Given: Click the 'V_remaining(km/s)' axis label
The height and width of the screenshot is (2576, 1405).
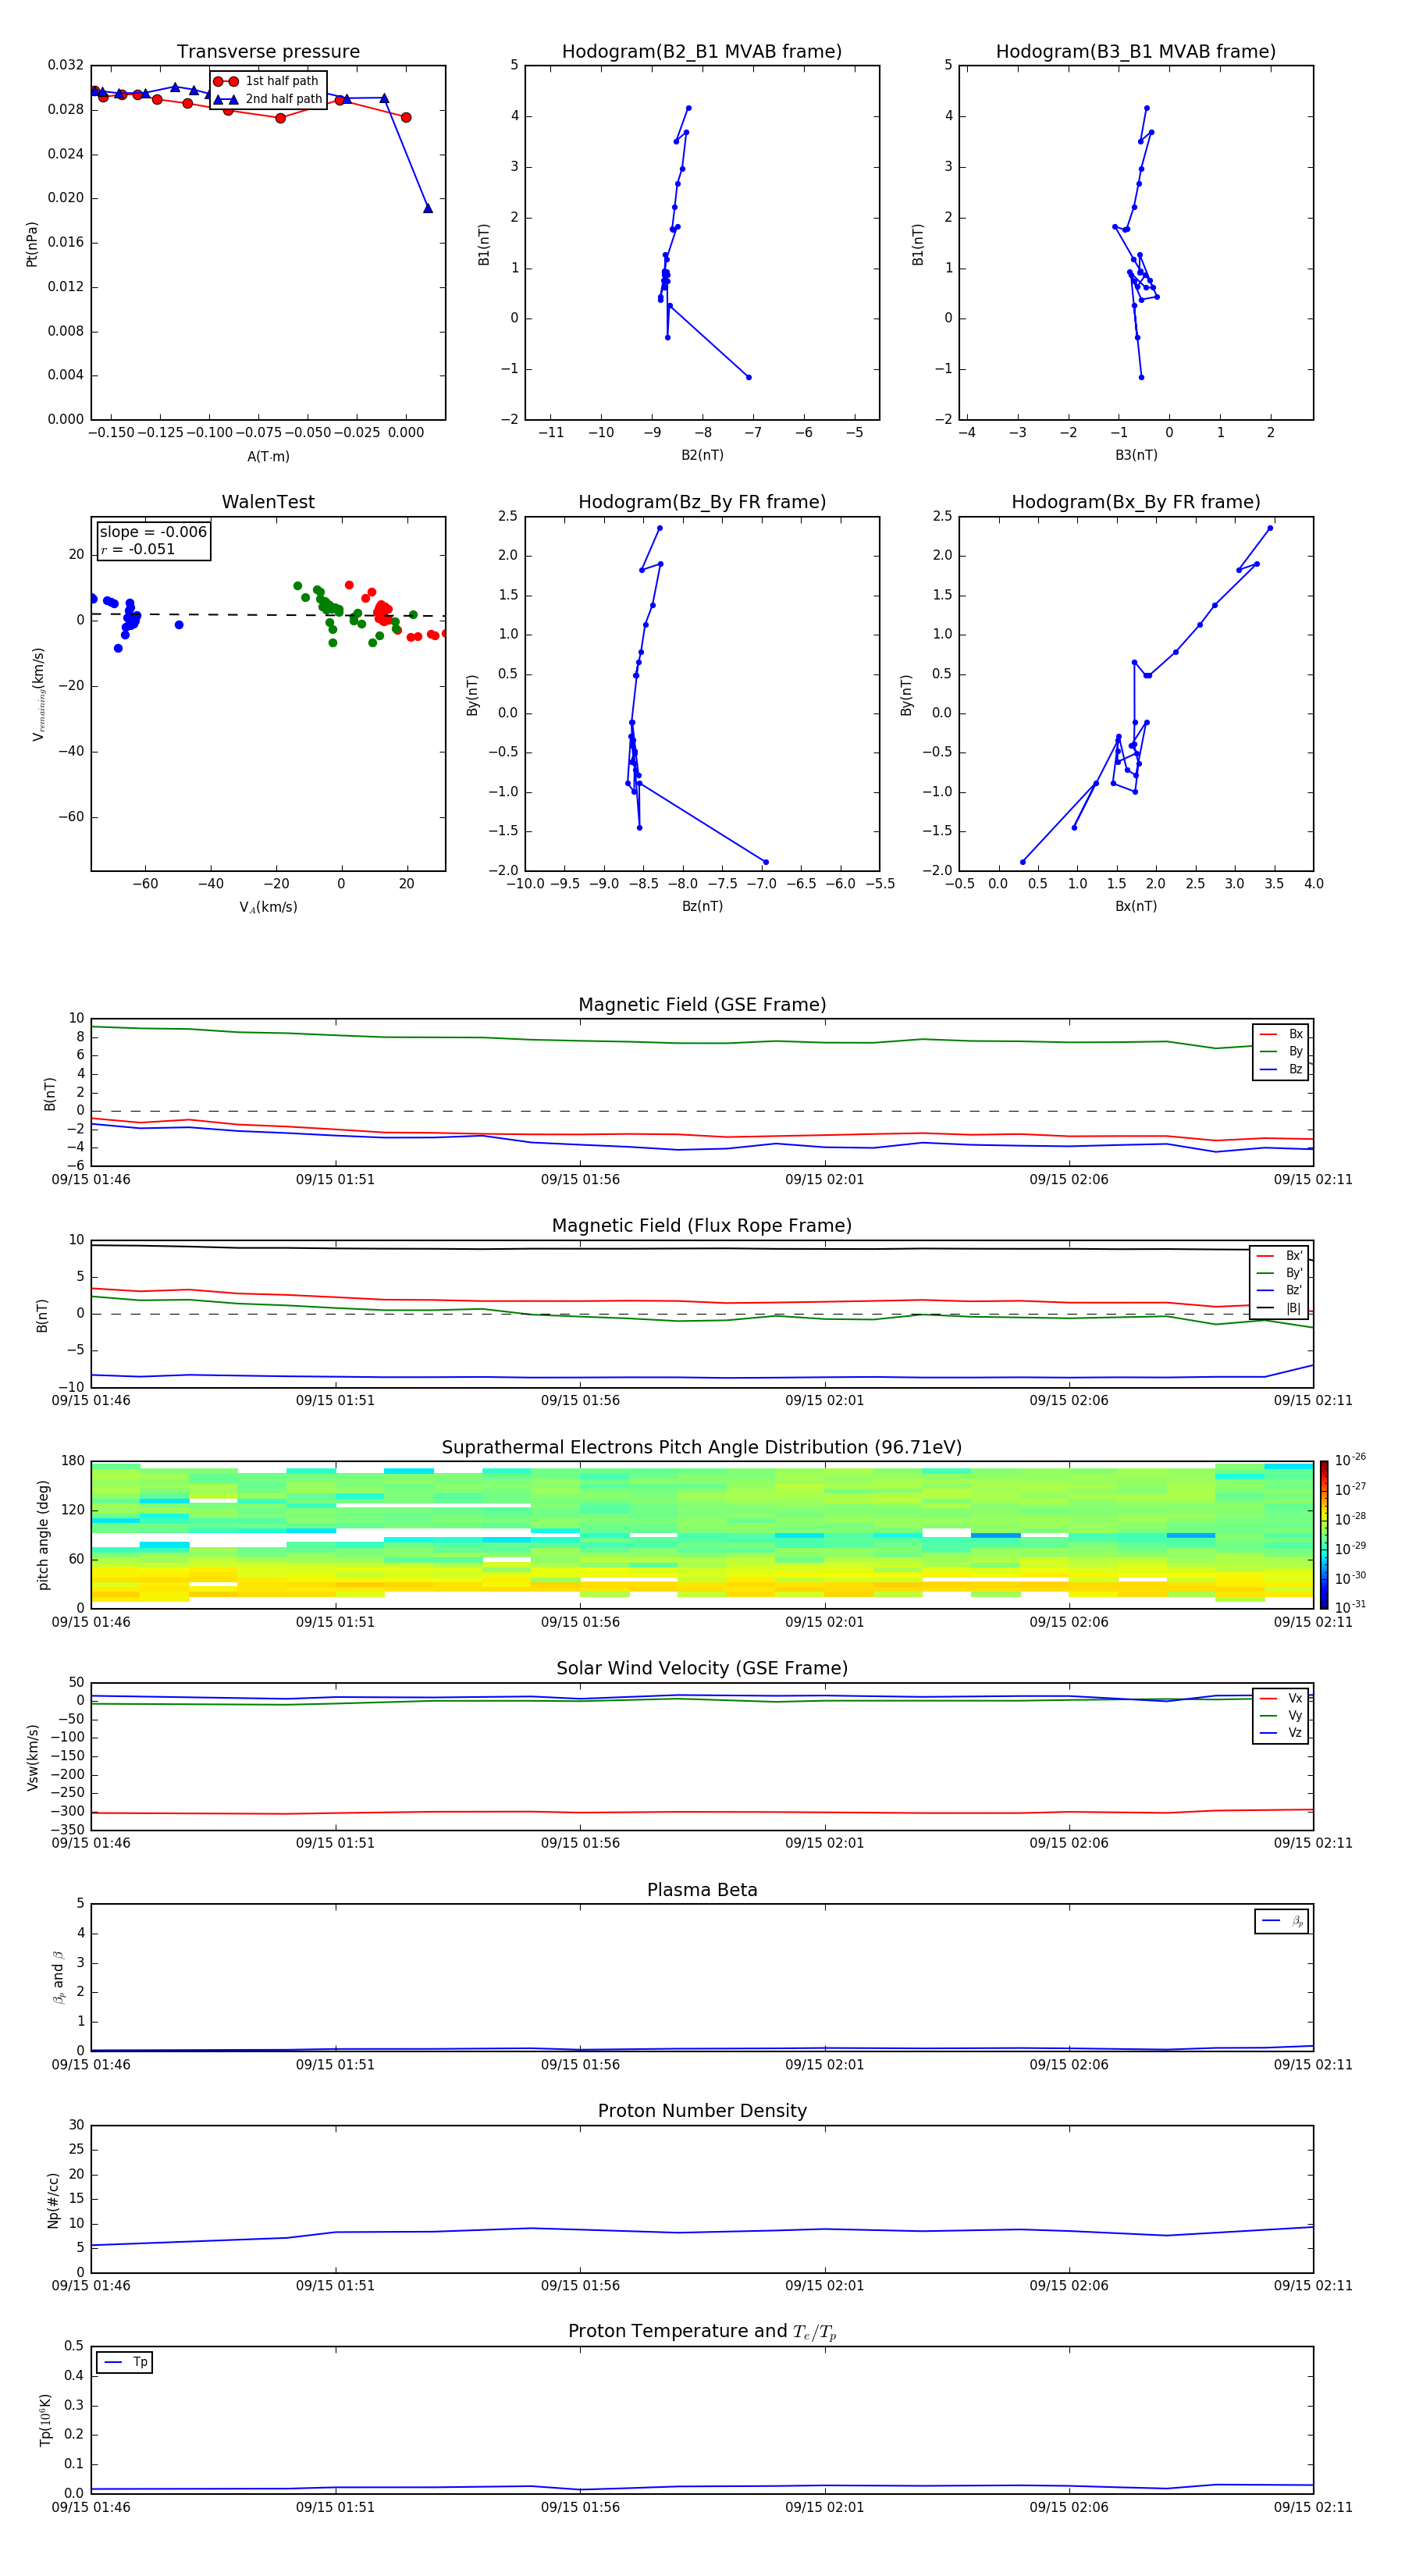Looking at the screenshot, I should coord(38,694).
